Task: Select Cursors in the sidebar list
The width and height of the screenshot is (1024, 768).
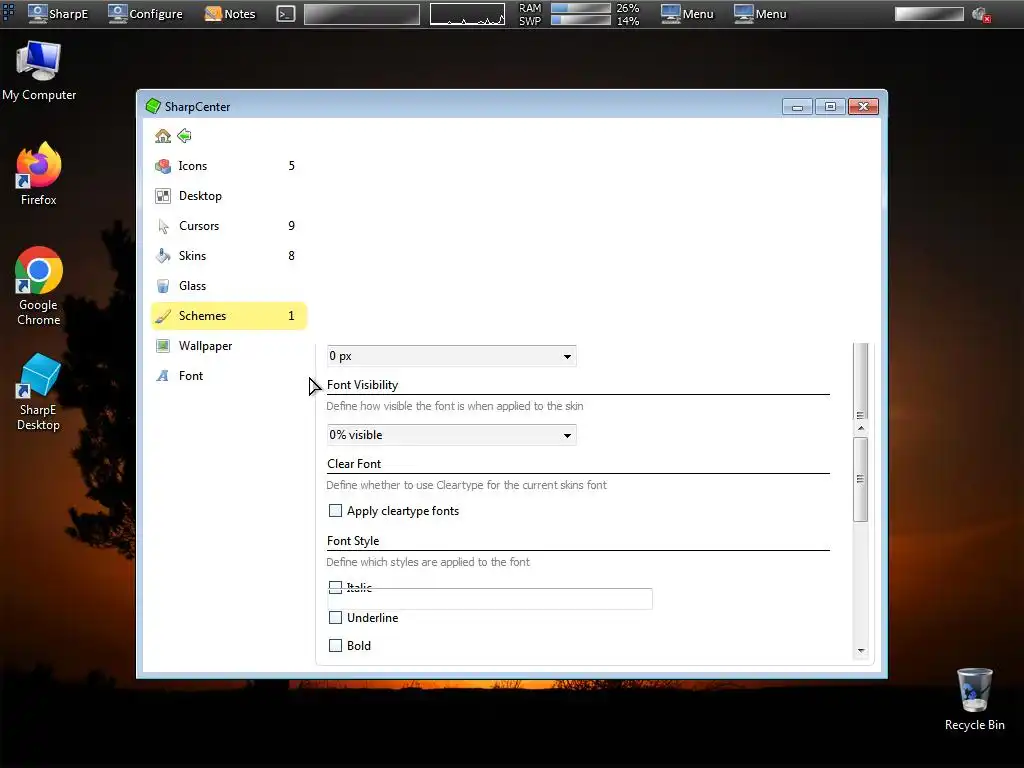Action: coord(228,226)
